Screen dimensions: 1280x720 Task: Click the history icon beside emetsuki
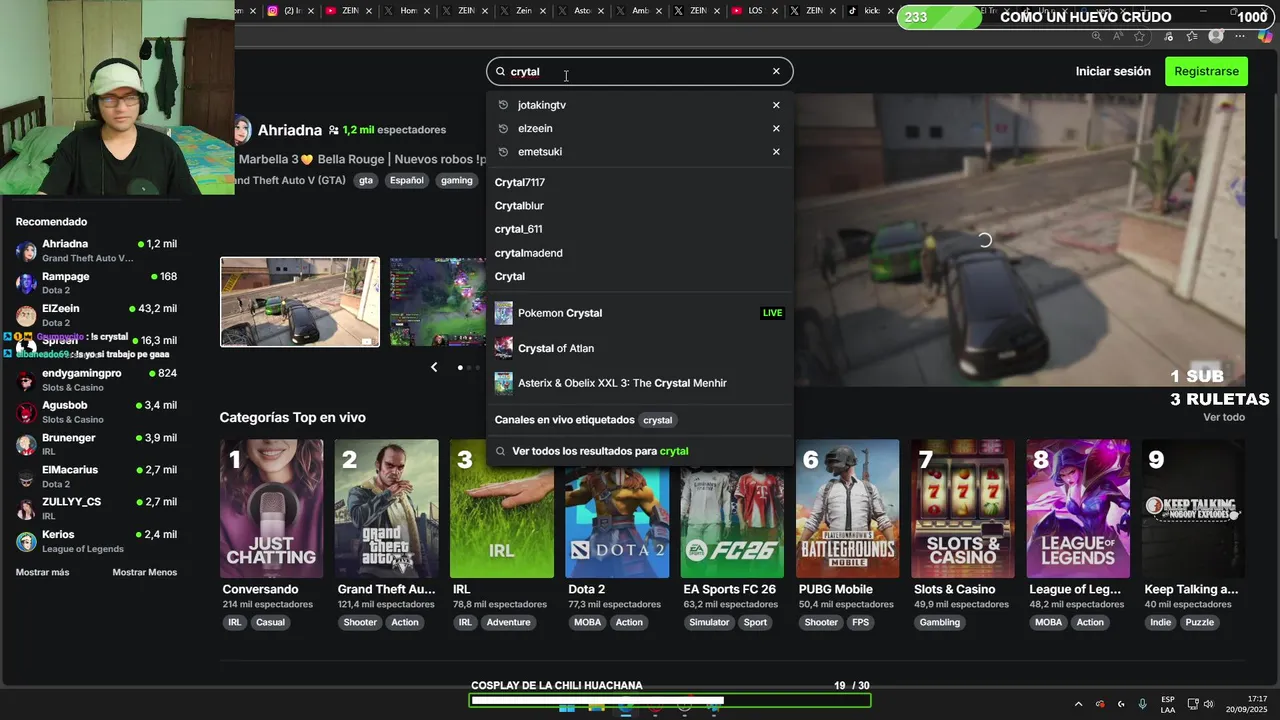coord(503,152)
